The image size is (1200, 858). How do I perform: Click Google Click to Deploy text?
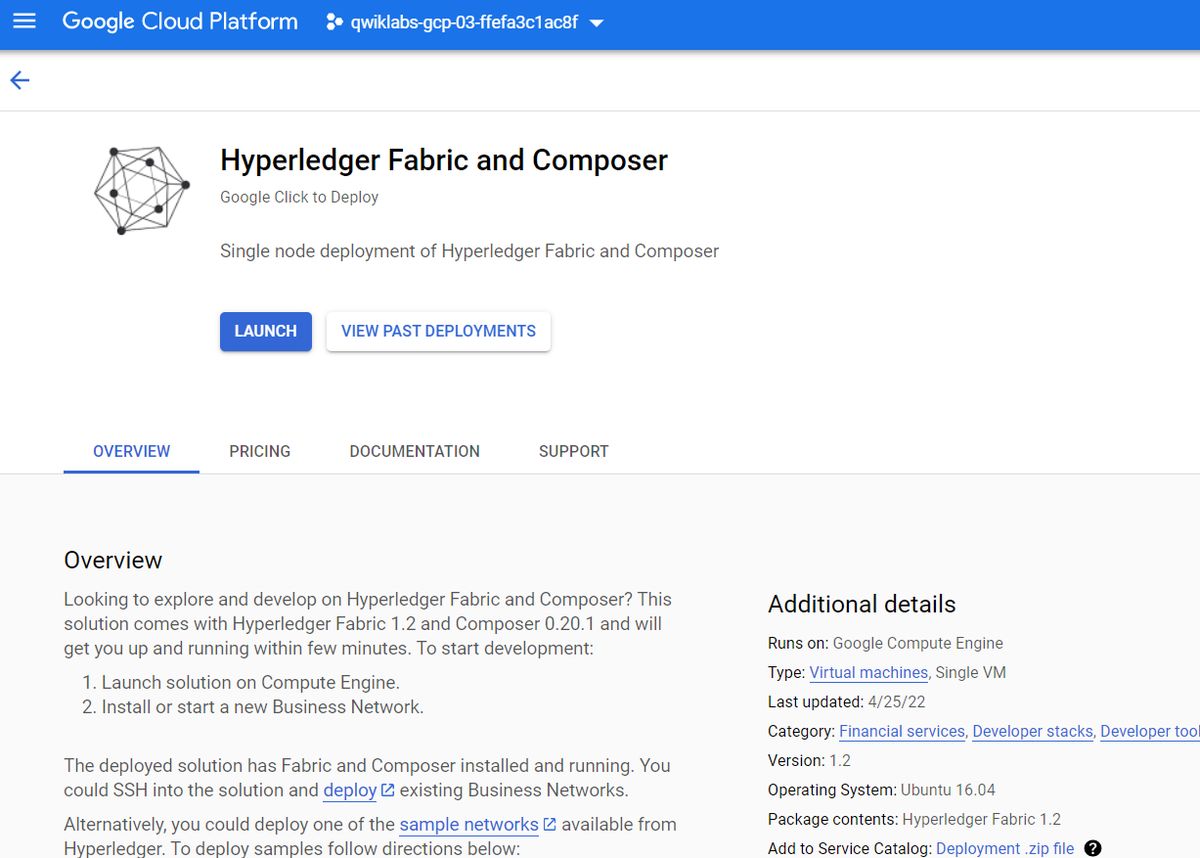[299, 197]
